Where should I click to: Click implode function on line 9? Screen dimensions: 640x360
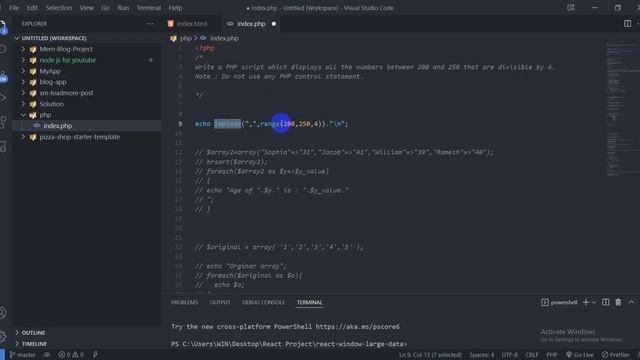[227, 124]
